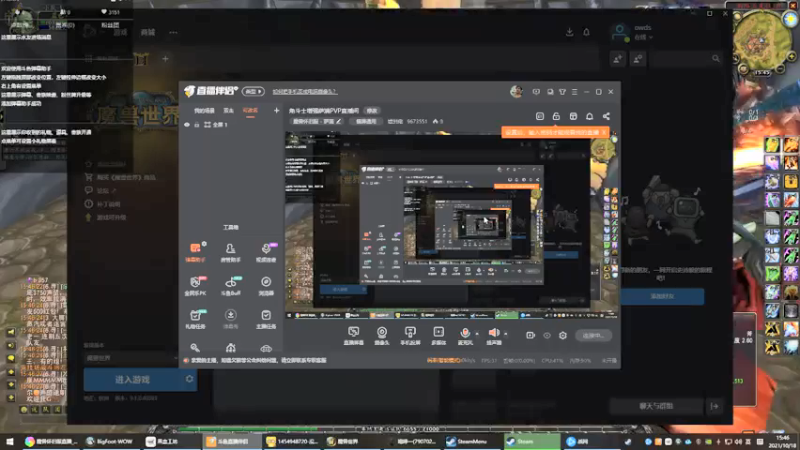
Task: Toggle the lock of 全屏 1 source
Action: pos(196,124)
